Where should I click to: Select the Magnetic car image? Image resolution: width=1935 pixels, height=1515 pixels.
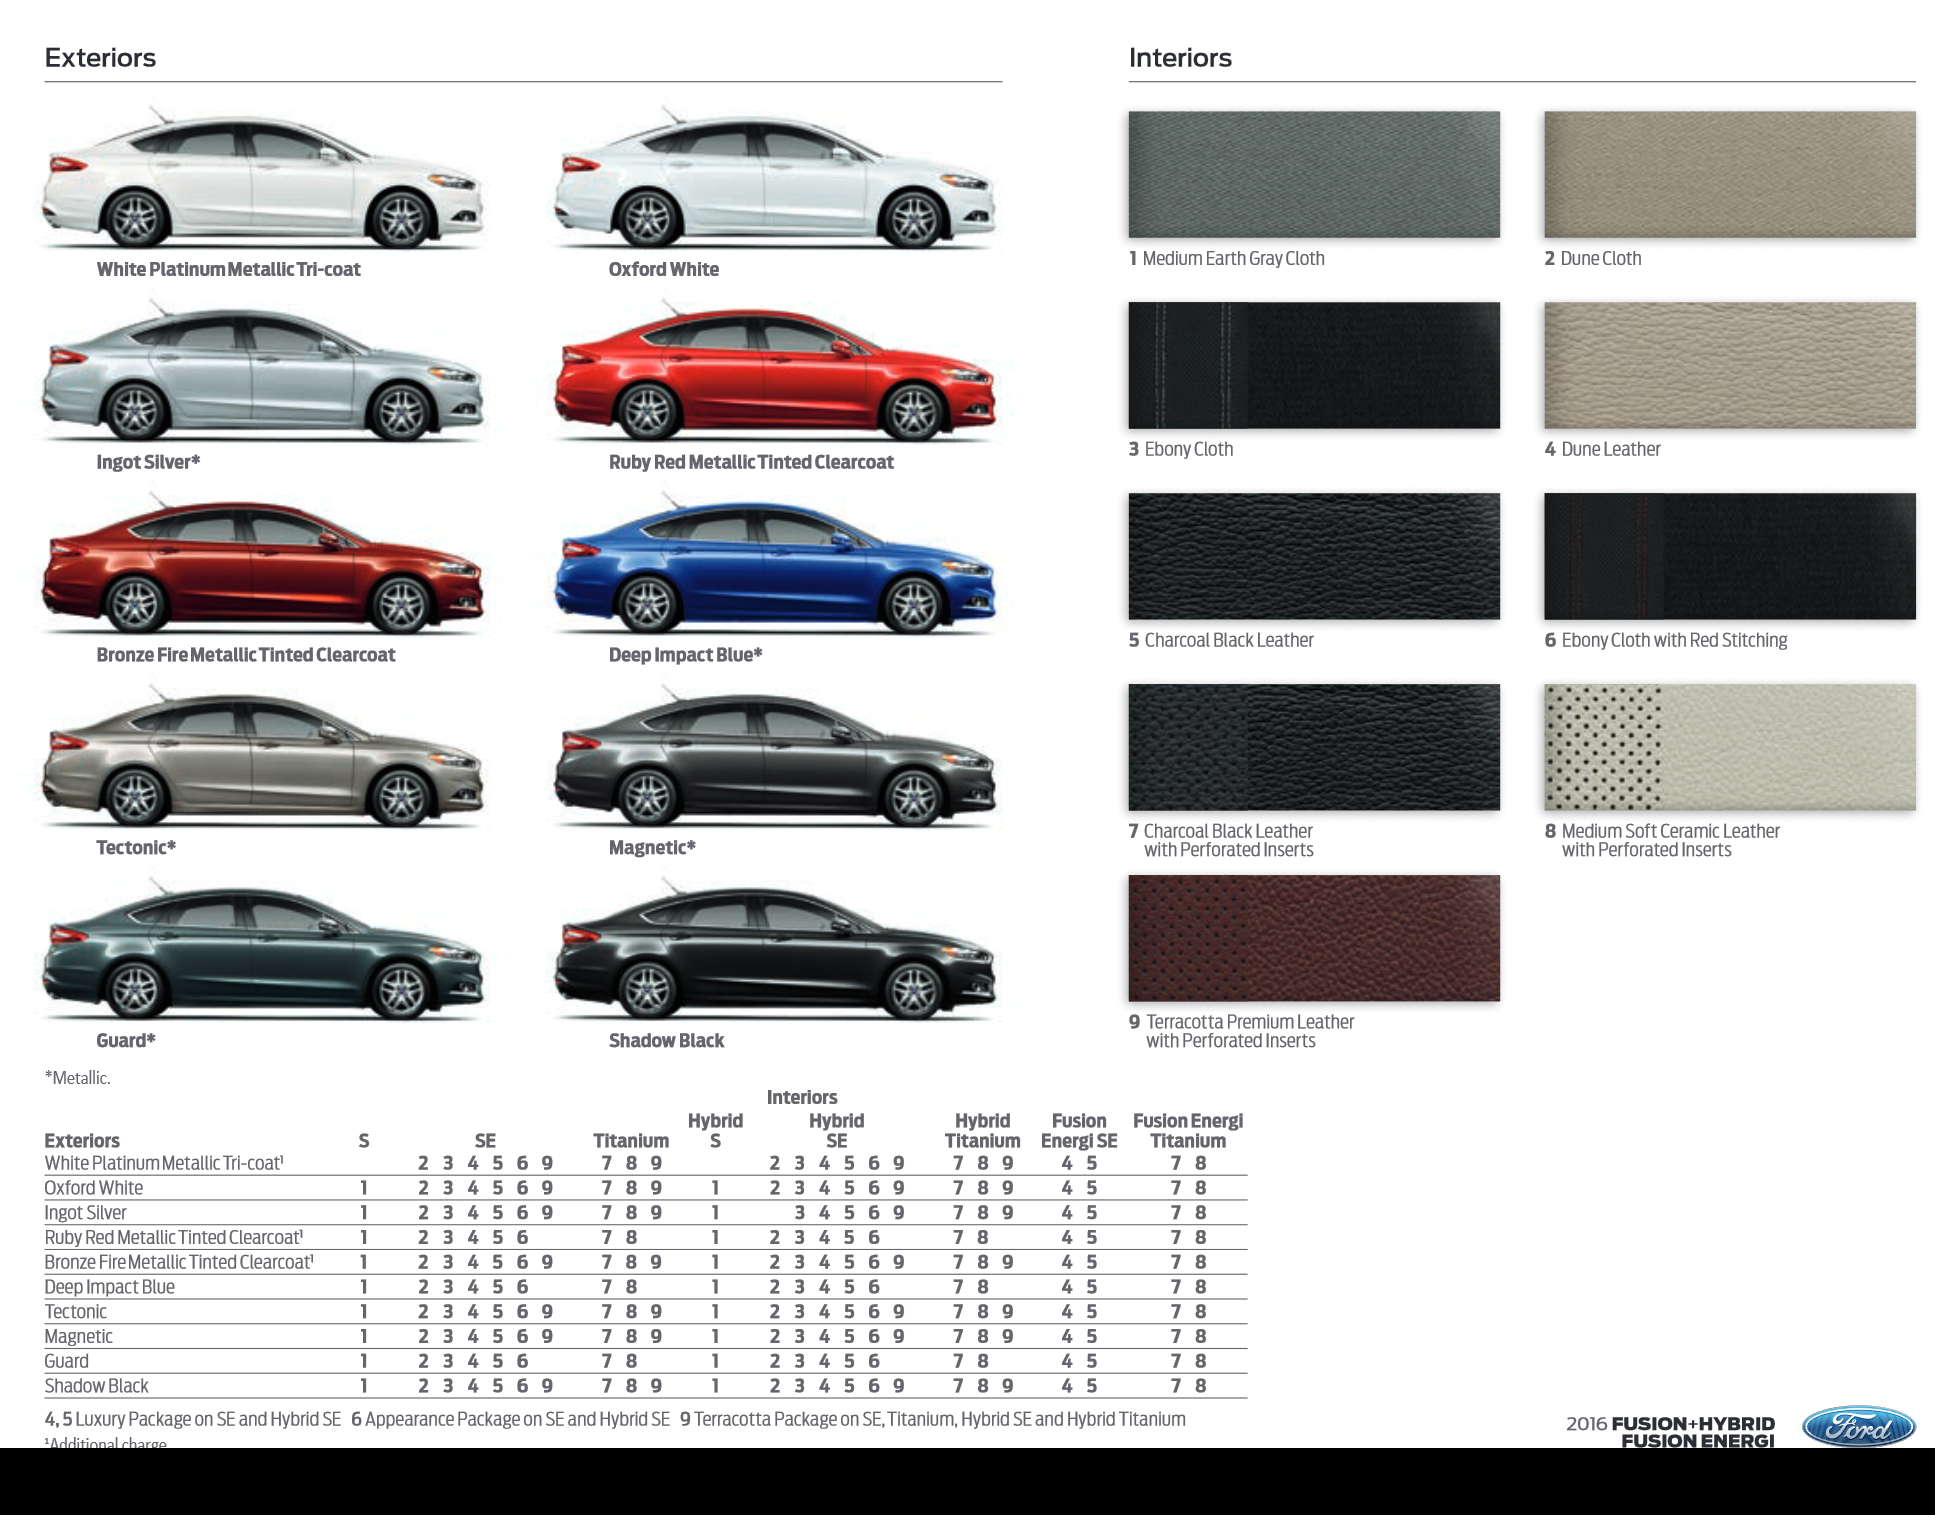pos(775,756)
